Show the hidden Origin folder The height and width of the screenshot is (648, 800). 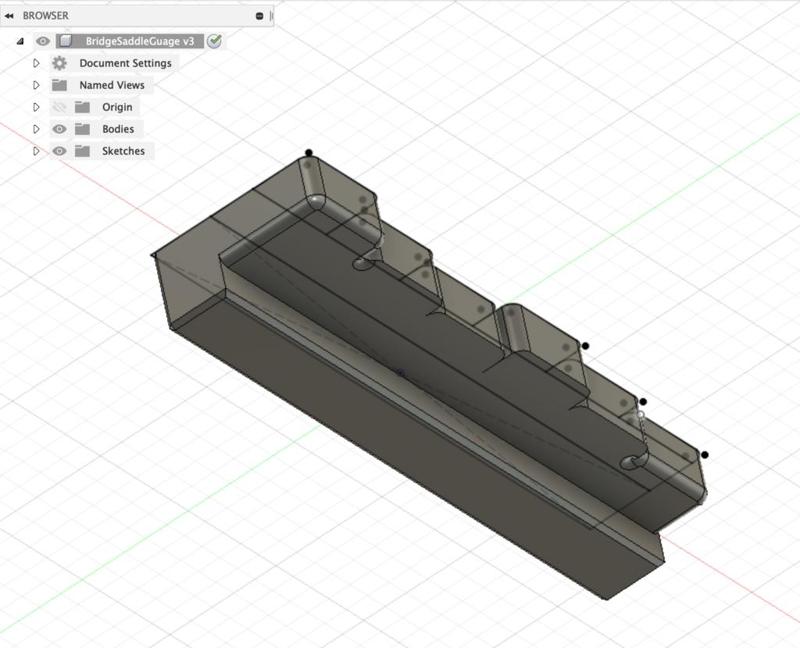coord(59,107)
